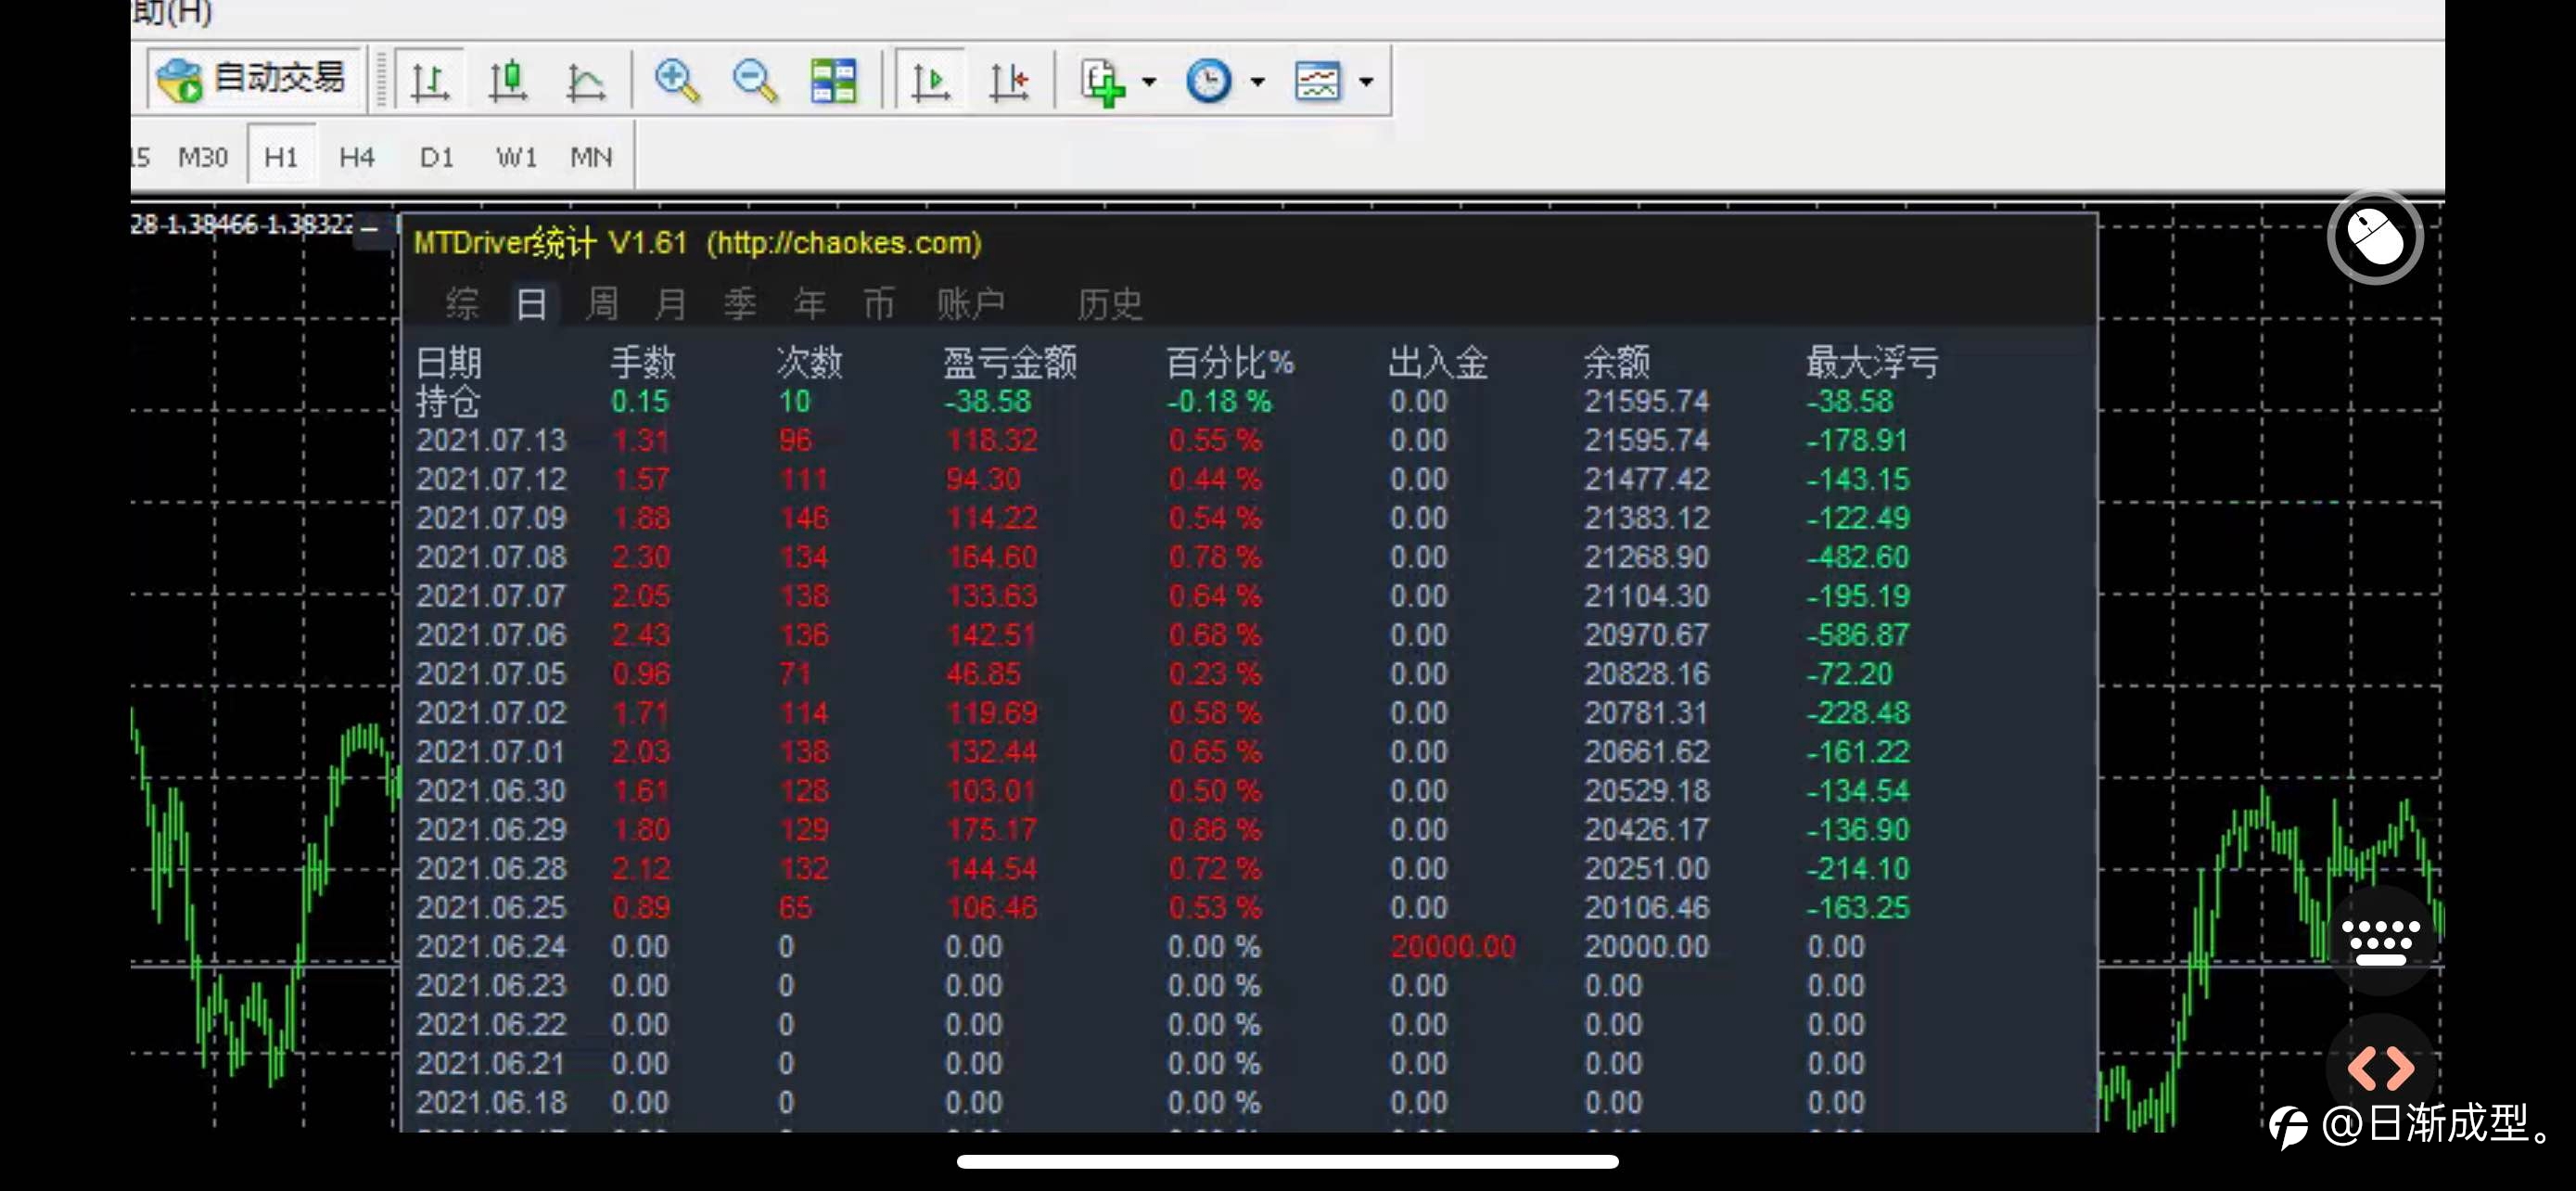2576x1191 pixels.
Task: Click the 最大浮亏 column header
Action: click(1872, 362)
